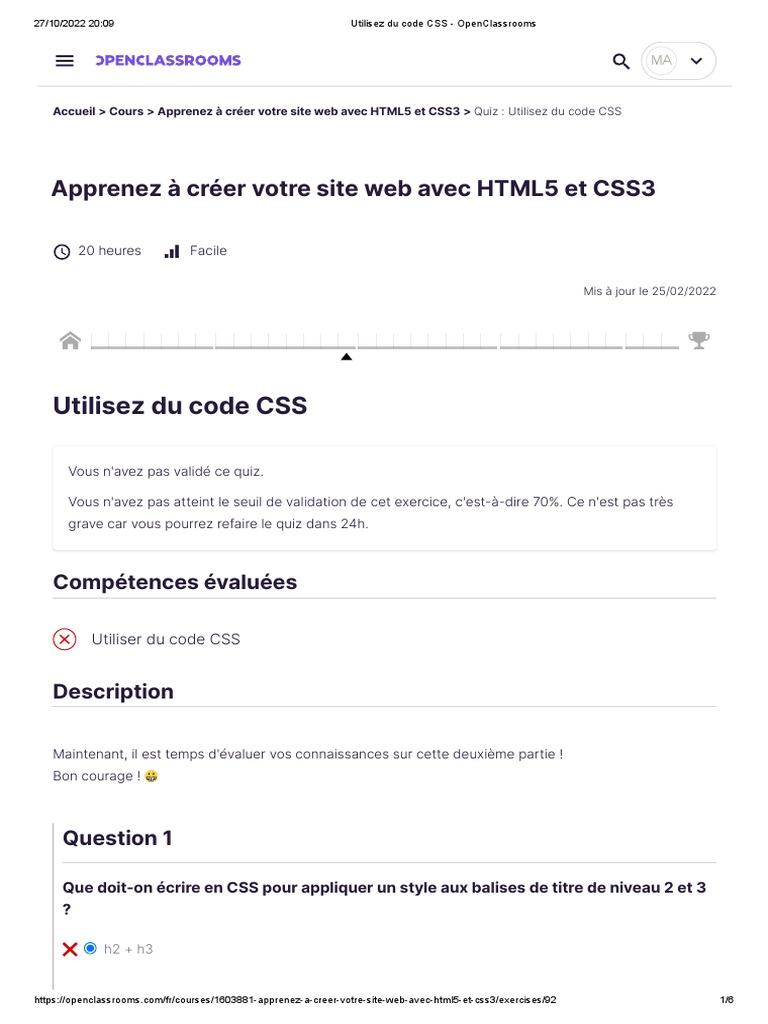Click the current-position triangle on progress bar
This screenshot has height=1024, width=768.
347,357
